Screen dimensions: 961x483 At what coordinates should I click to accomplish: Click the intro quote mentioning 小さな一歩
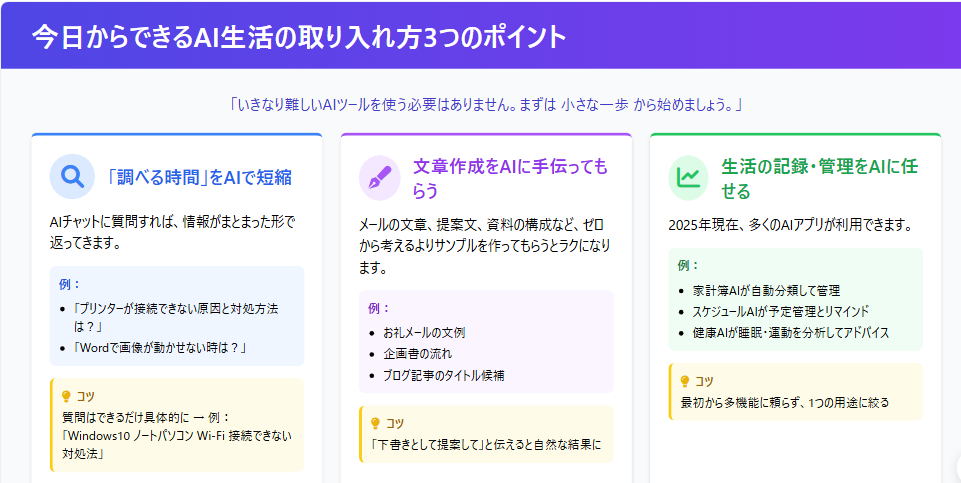(x=485, y=104)
